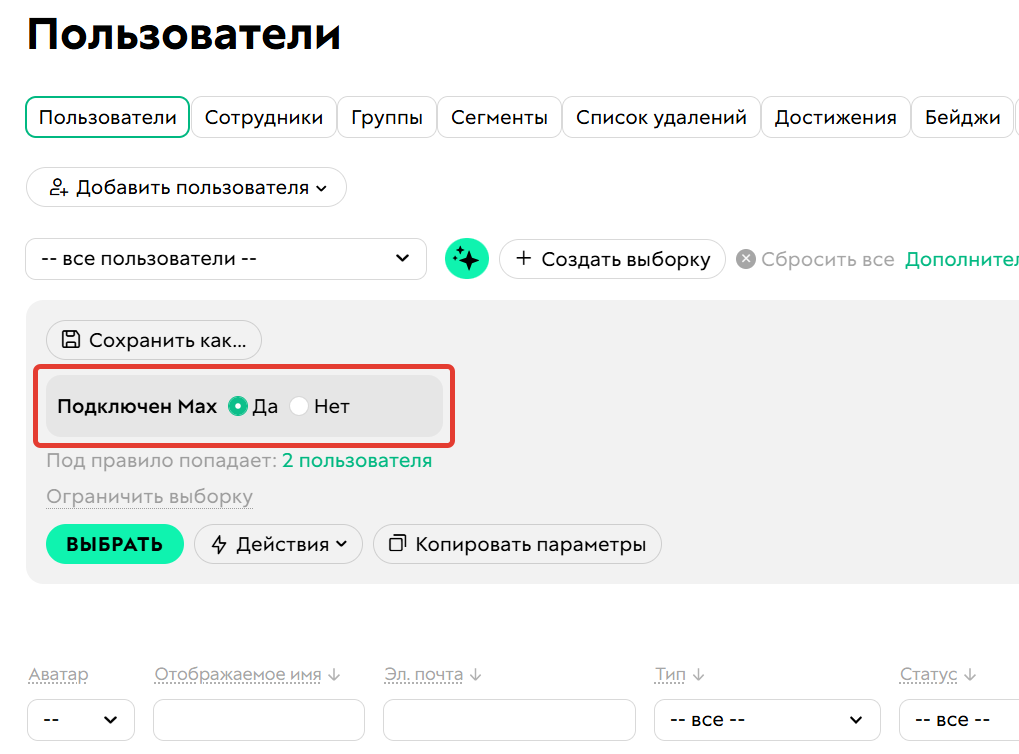Select 'Нет' for 'Подключен Max'
The height and width of the screenshot is (754, 1019).
click(299, 405)
